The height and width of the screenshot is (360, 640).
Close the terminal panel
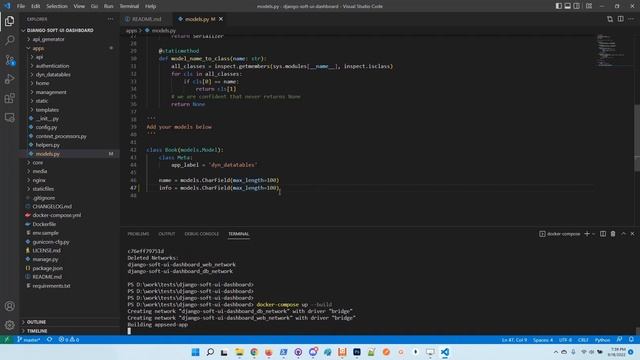pos(633,234)
